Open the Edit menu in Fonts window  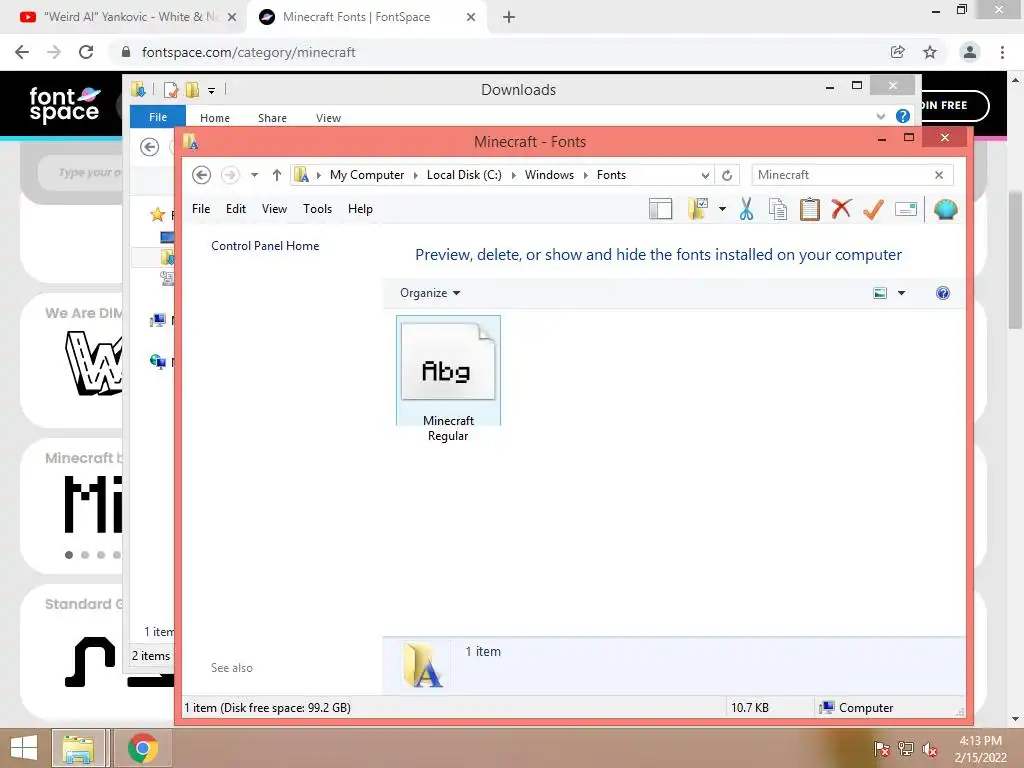236,209
